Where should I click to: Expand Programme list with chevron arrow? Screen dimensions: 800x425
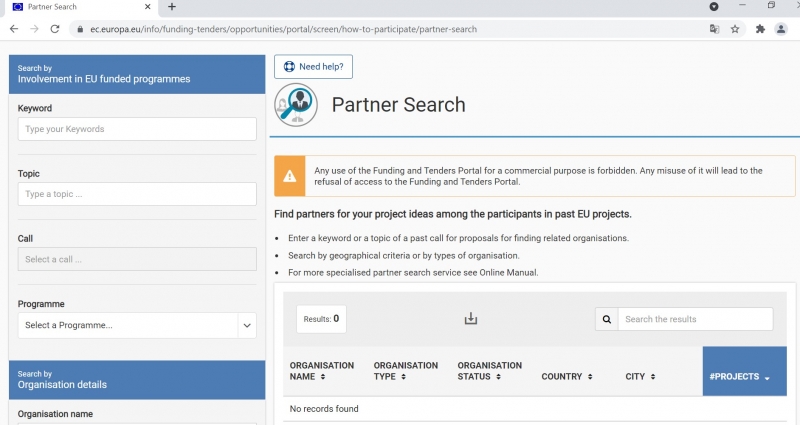coord(247,326)
